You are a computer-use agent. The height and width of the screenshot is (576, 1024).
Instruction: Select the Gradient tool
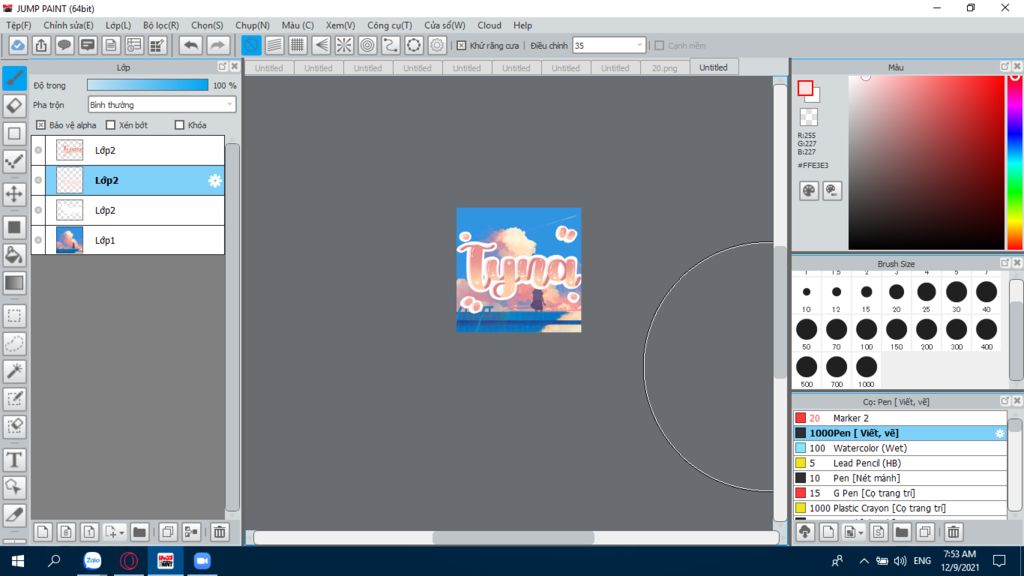pos(14,283)
